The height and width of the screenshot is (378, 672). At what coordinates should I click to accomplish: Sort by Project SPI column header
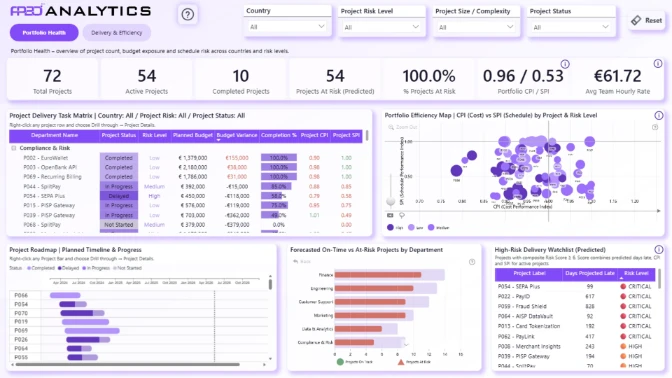coord(346,135)
